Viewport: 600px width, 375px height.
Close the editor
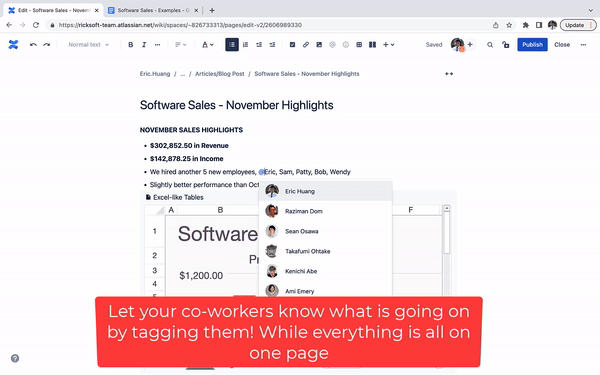tap(562, 45)
